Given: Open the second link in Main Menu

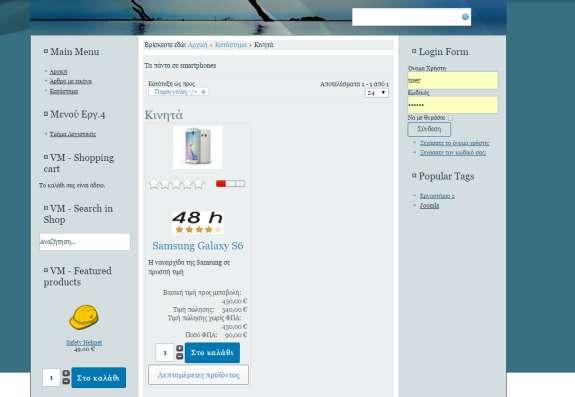Looking at the screenshot, I should [70, 81].
